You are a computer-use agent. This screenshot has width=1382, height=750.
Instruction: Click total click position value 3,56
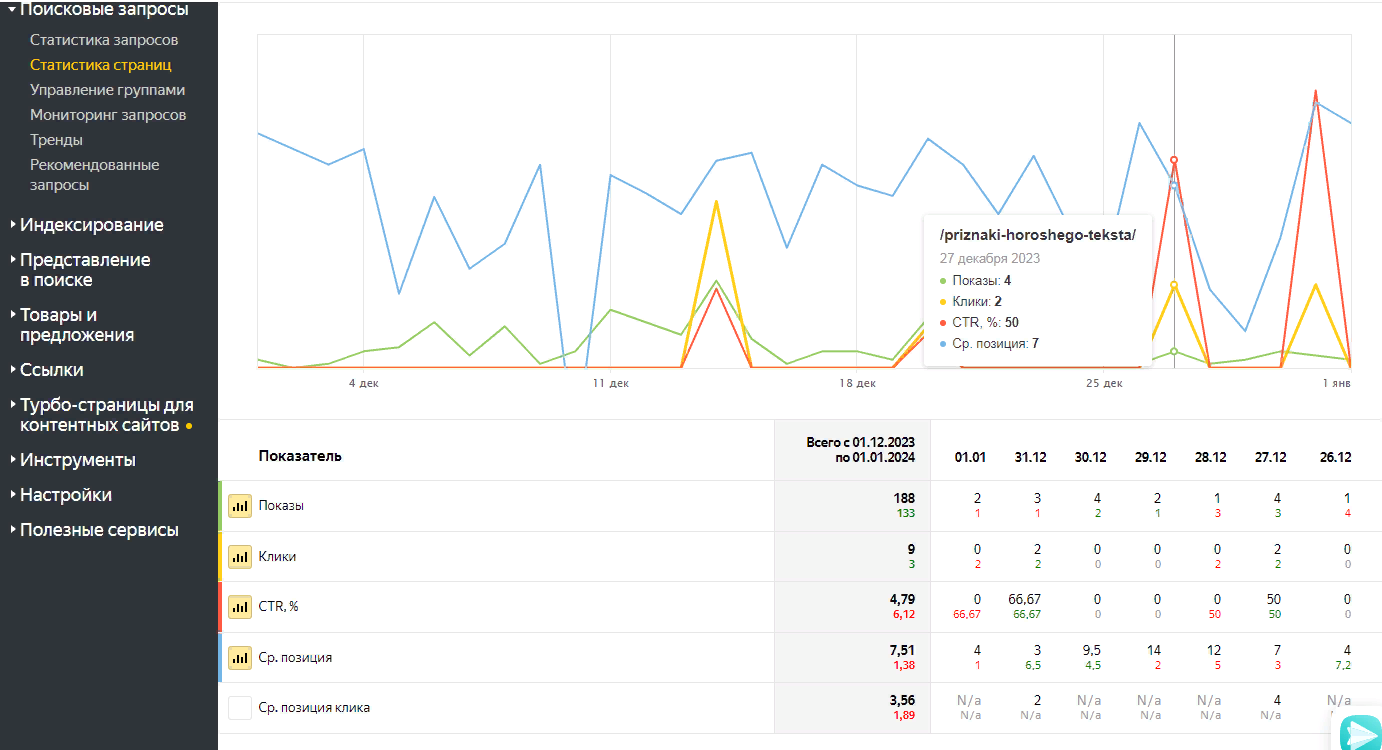pyautogui.click(x=902, y=700)
